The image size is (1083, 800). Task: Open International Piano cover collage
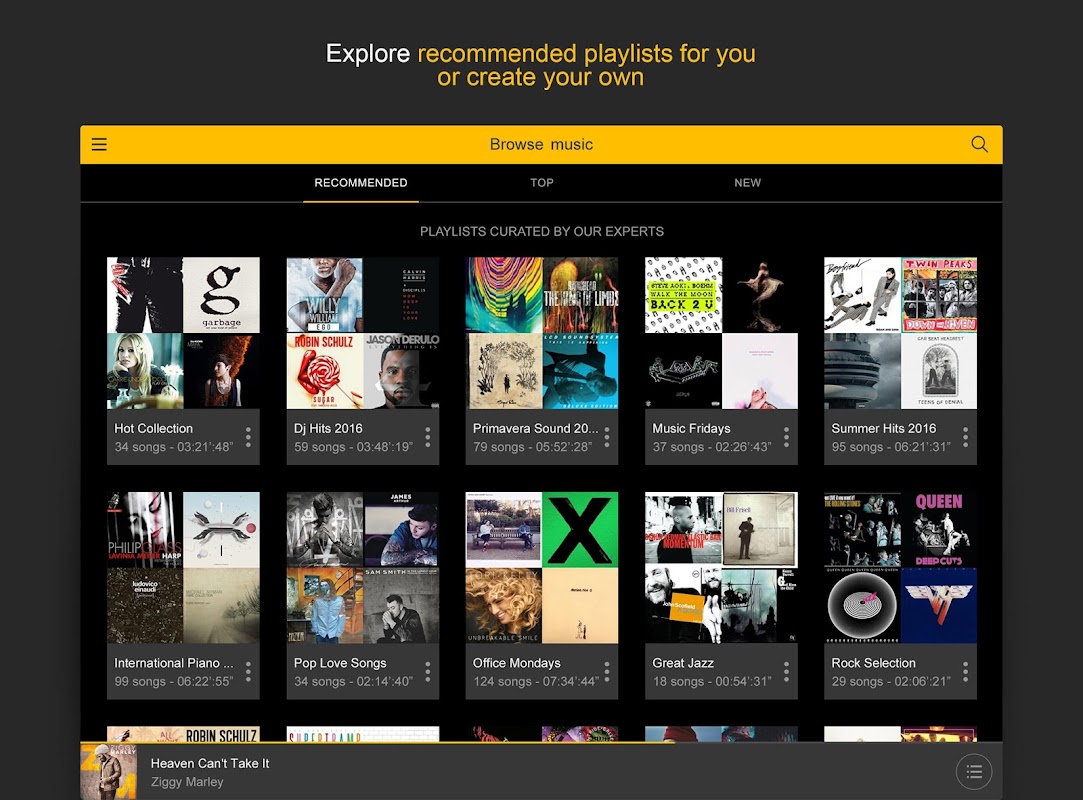click(183, 567)
